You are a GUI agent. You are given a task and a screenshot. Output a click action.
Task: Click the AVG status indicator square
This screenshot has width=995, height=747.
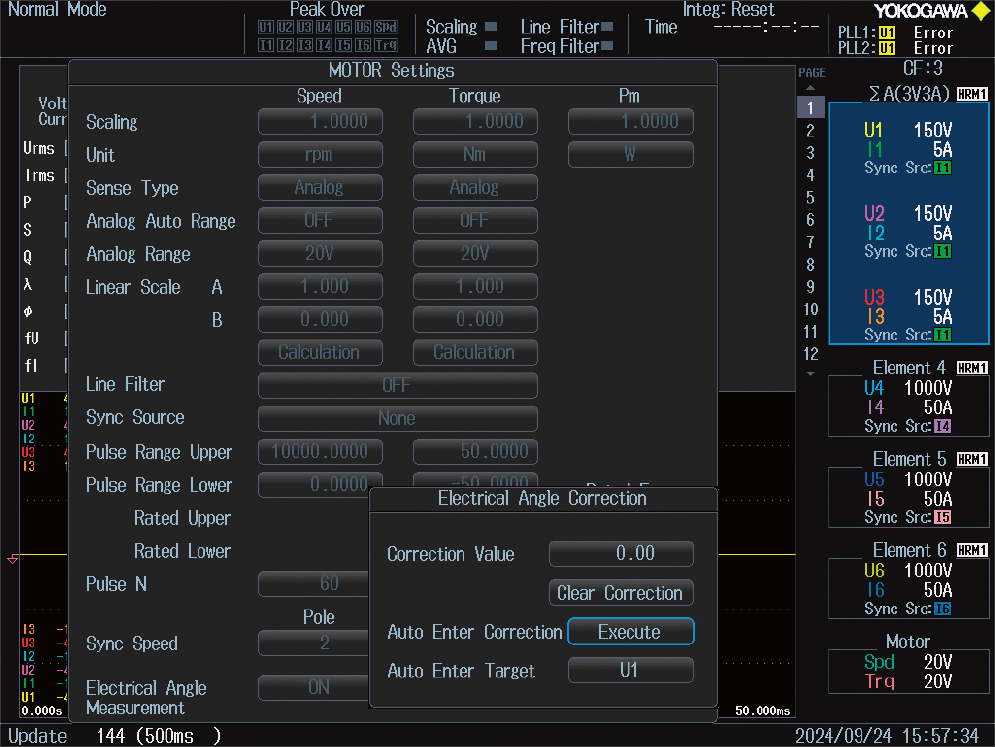[x=491, y=46]
